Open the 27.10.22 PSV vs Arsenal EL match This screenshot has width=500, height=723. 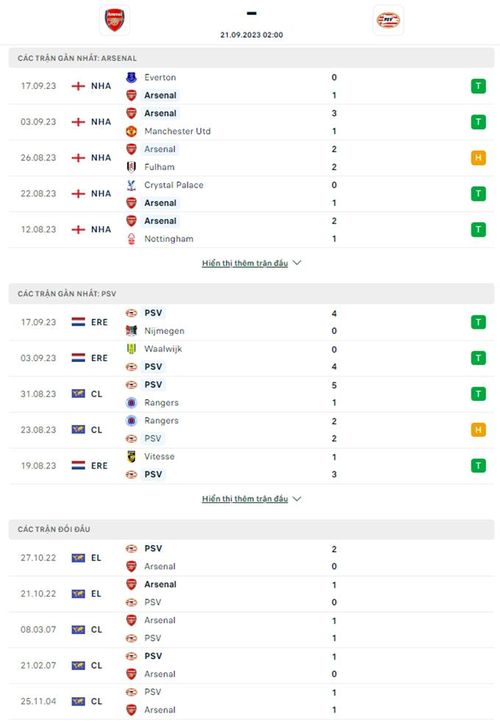[x=251, y=558]
